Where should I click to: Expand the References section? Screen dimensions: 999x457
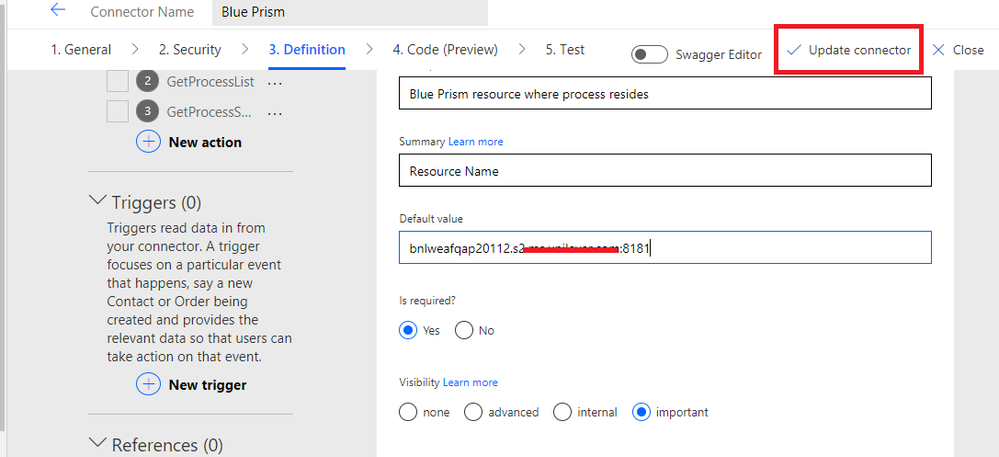(98, 443)
